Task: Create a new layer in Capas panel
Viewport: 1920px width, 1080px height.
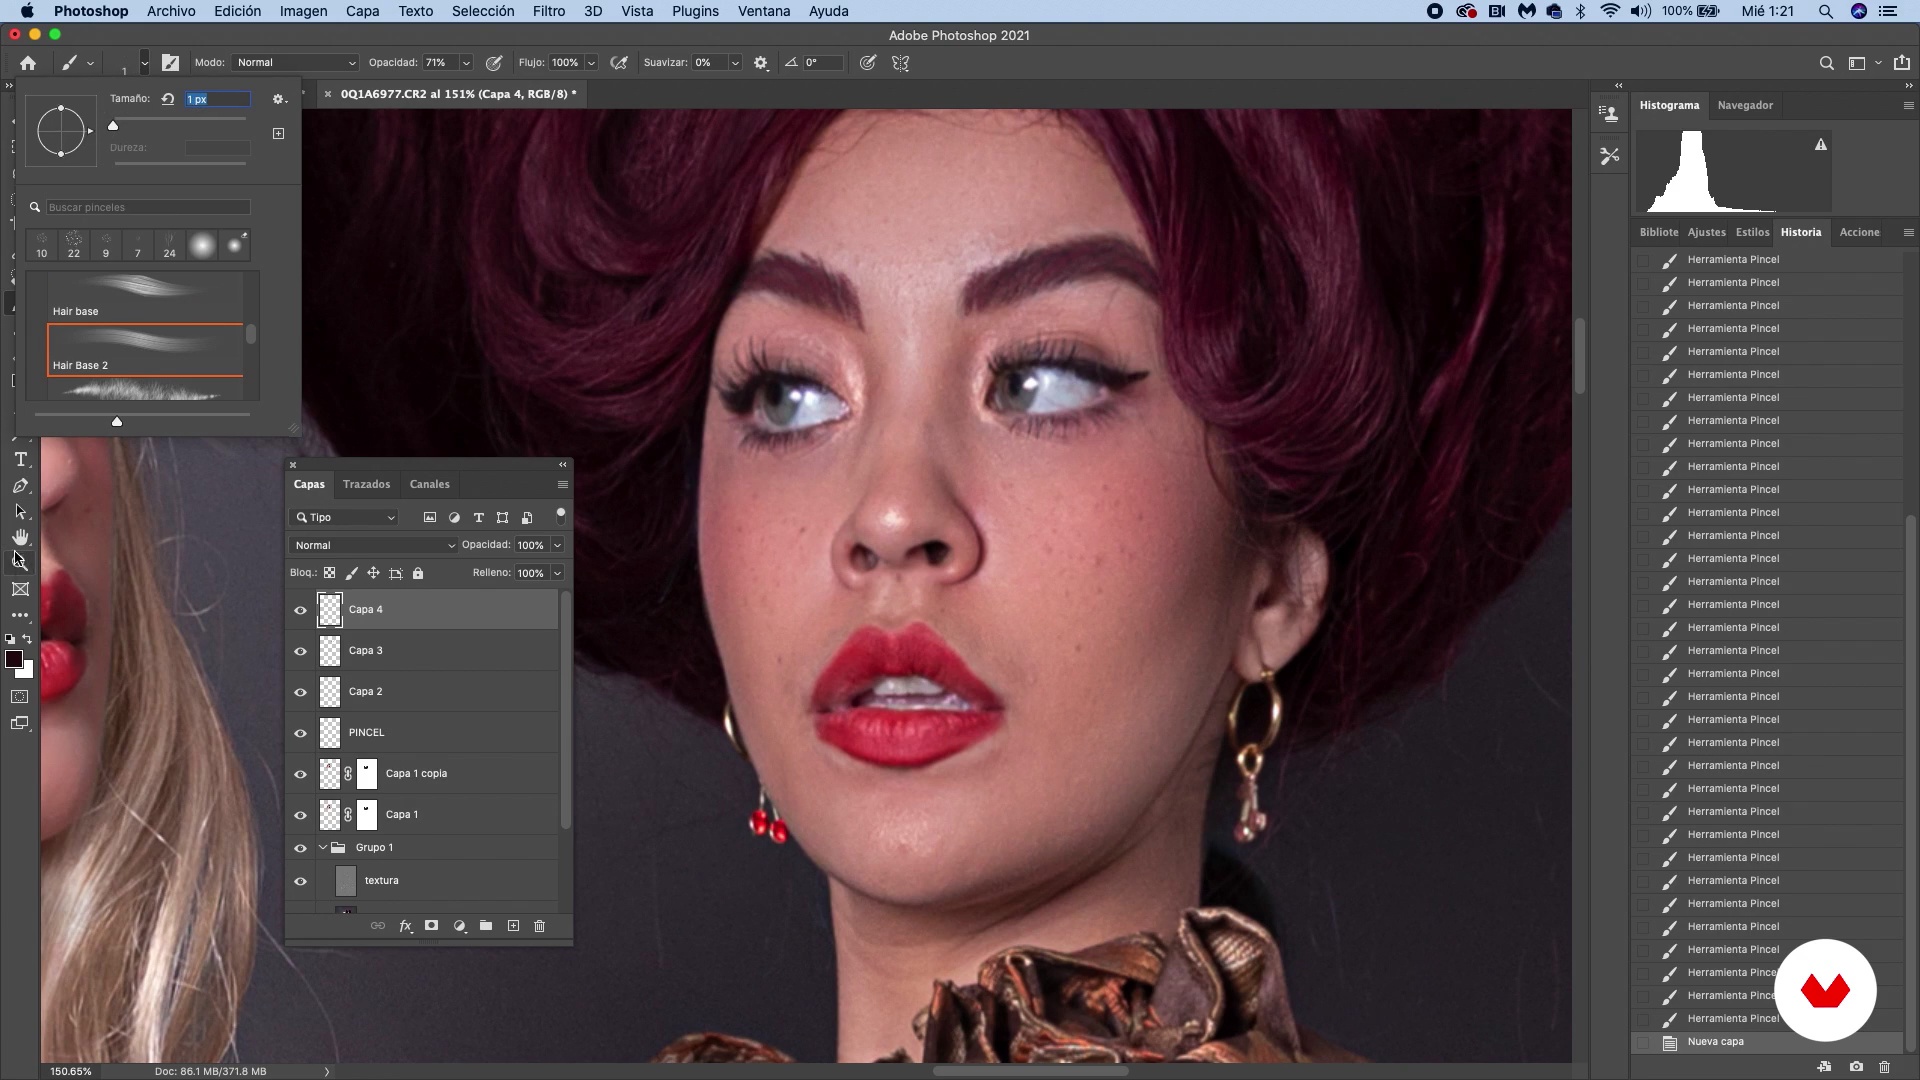Action: coord(513,926)
